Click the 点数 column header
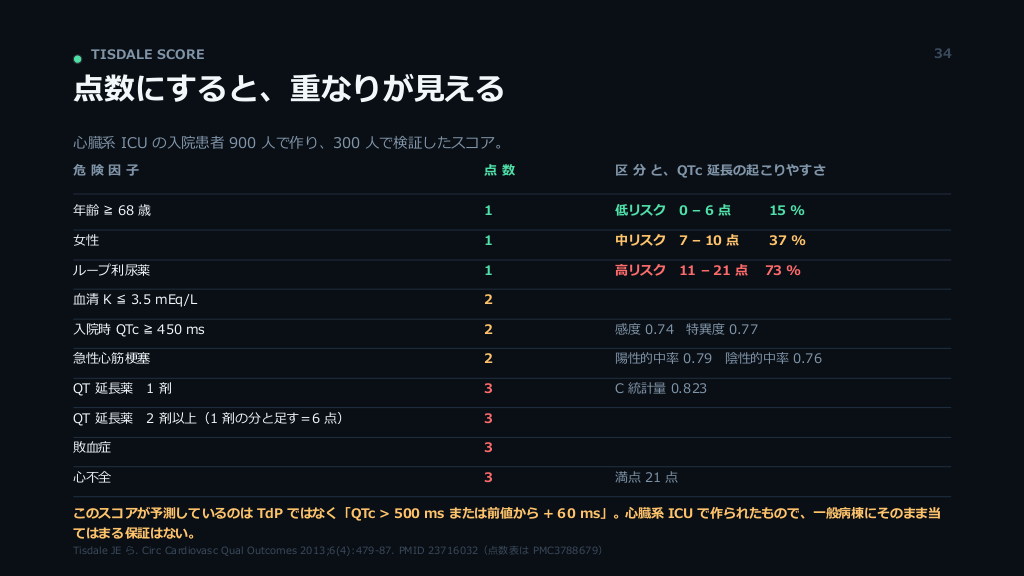This screenshot has width=1024, height=576. [499, 170]
